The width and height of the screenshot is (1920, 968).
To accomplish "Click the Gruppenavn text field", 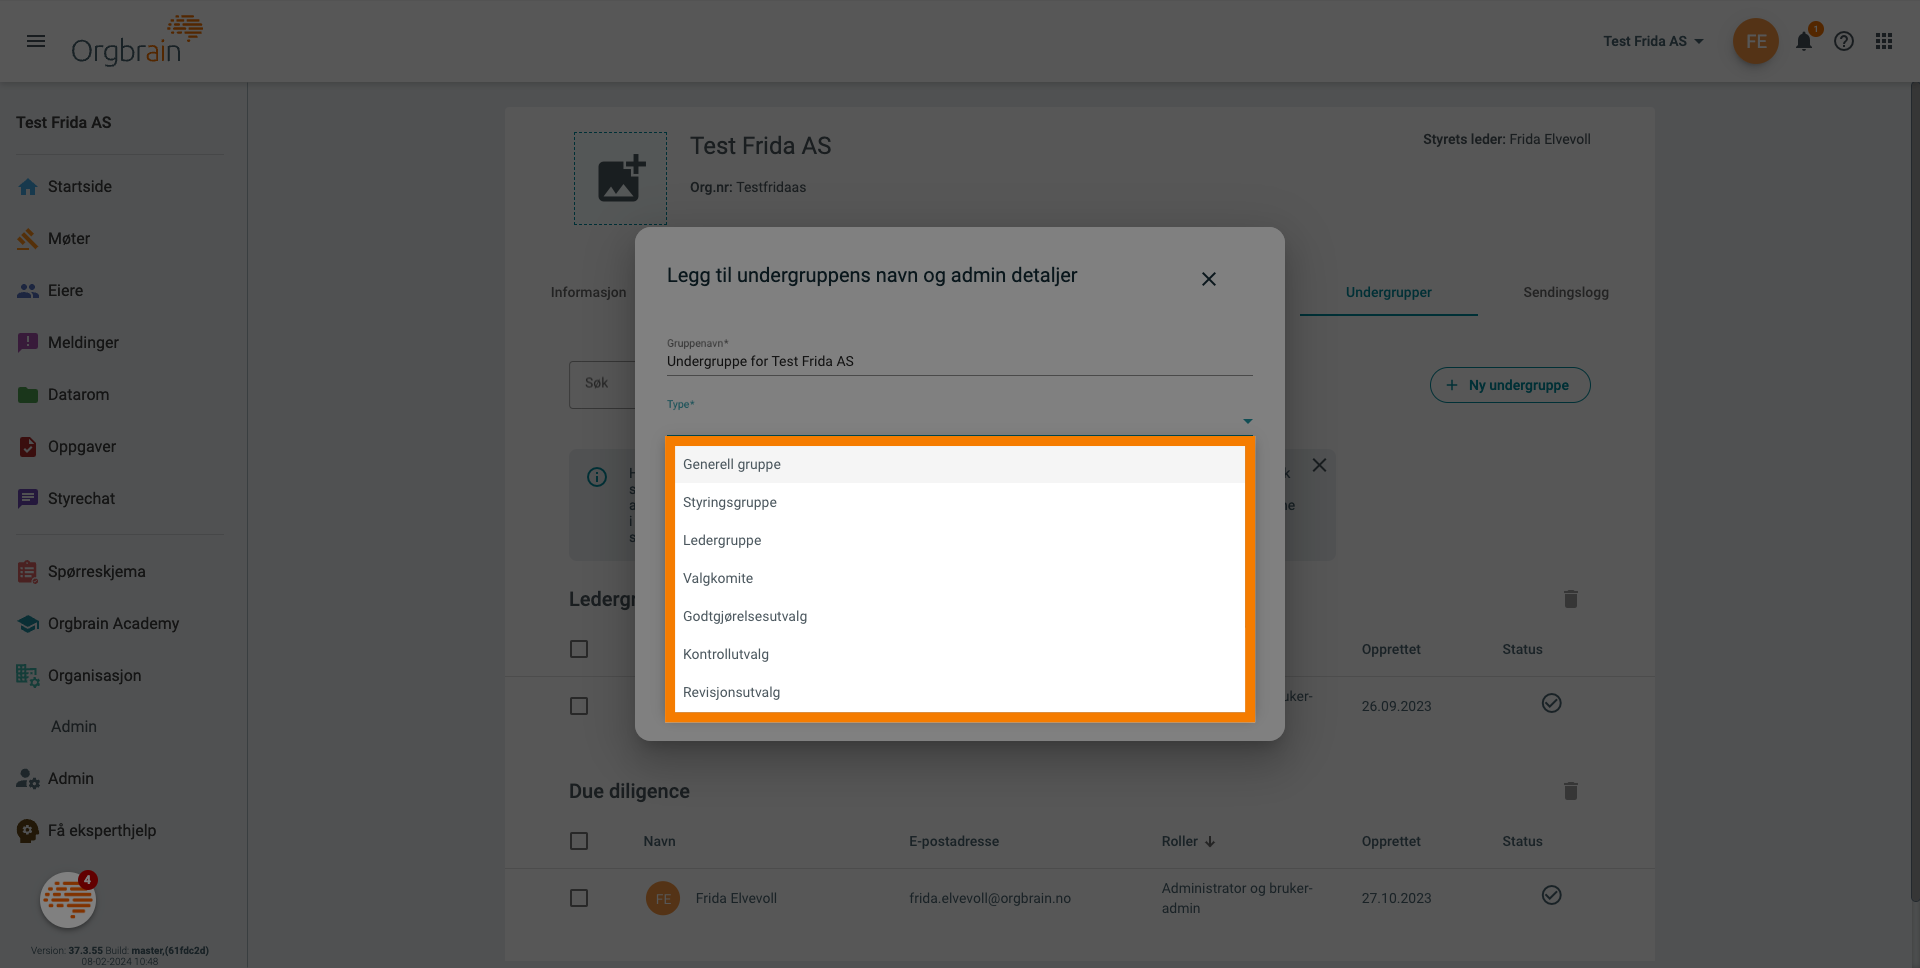I will [958, 361].
